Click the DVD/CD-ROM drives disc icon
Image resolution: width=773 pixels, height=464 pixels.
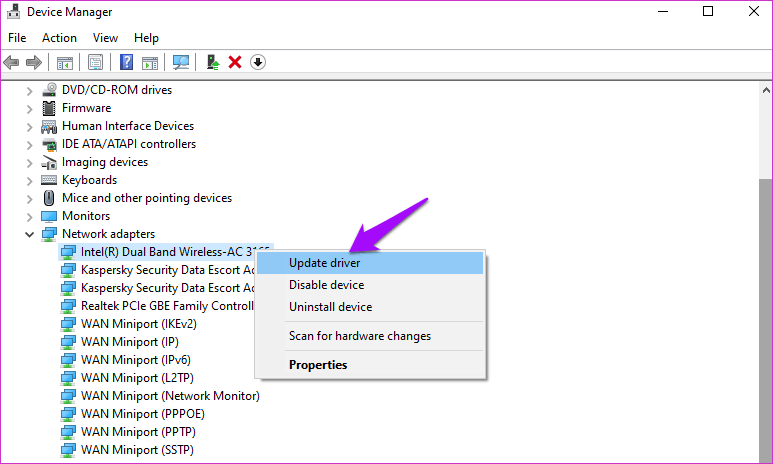49,90
